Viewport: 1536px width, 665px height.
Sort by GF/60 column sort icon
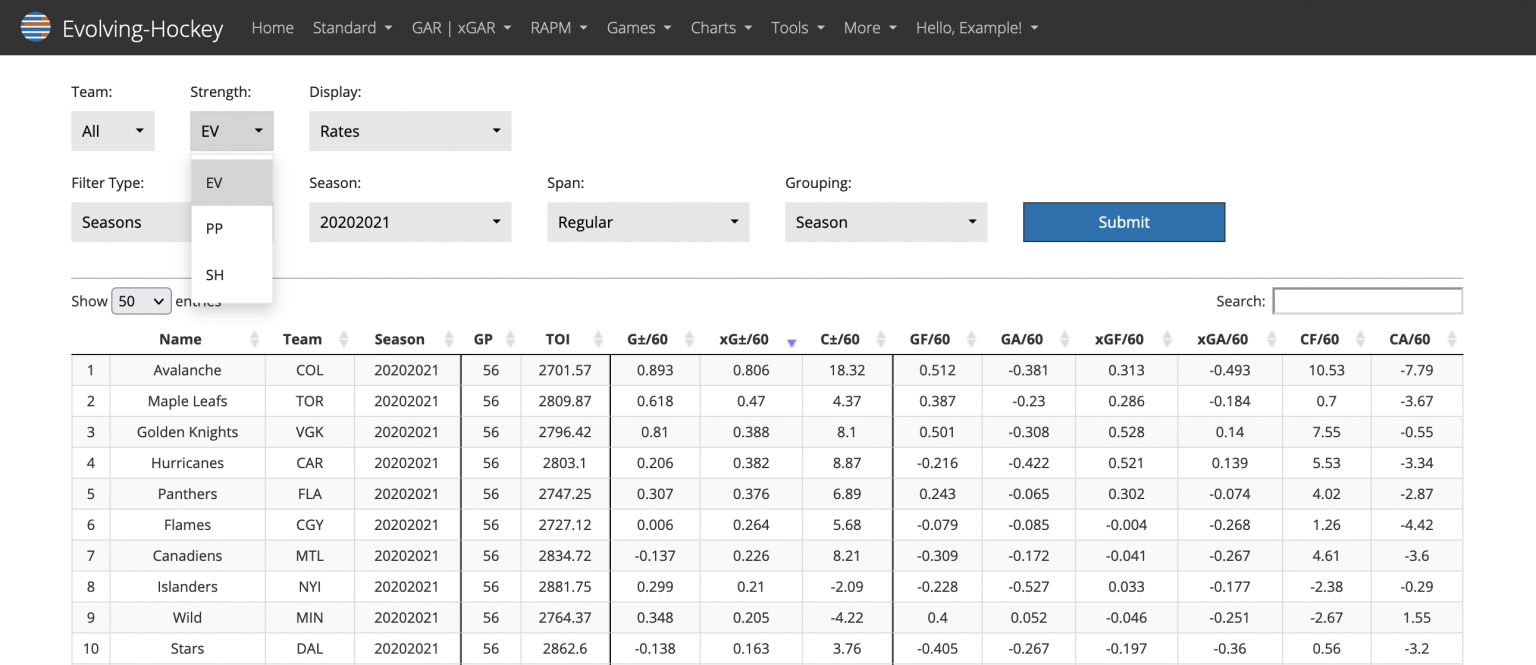tap(971, 339)
